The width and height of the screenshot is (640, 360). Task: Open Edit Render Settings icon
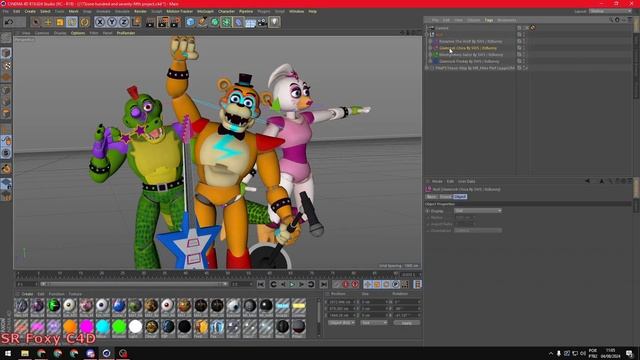coord(175,22)
